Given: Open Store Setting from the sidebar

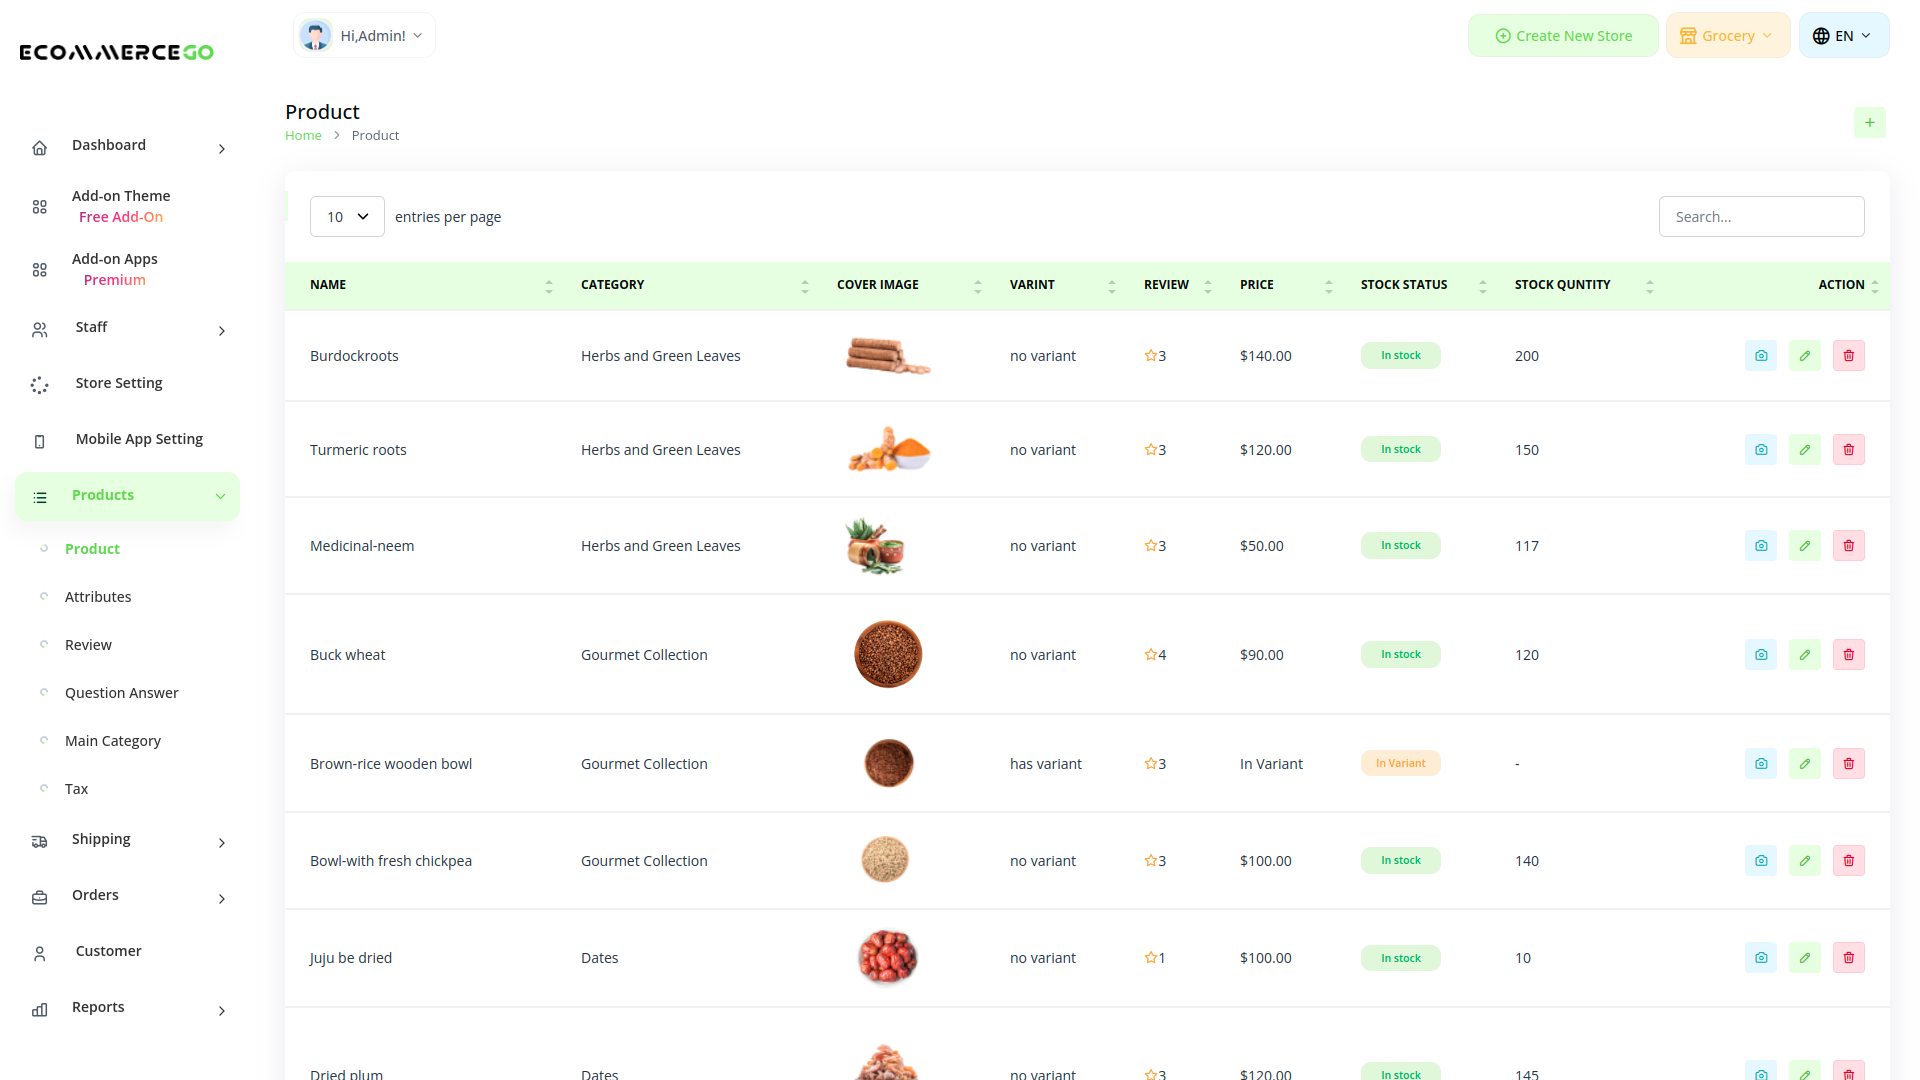Looking at the screenshot, I should point(118,382).
